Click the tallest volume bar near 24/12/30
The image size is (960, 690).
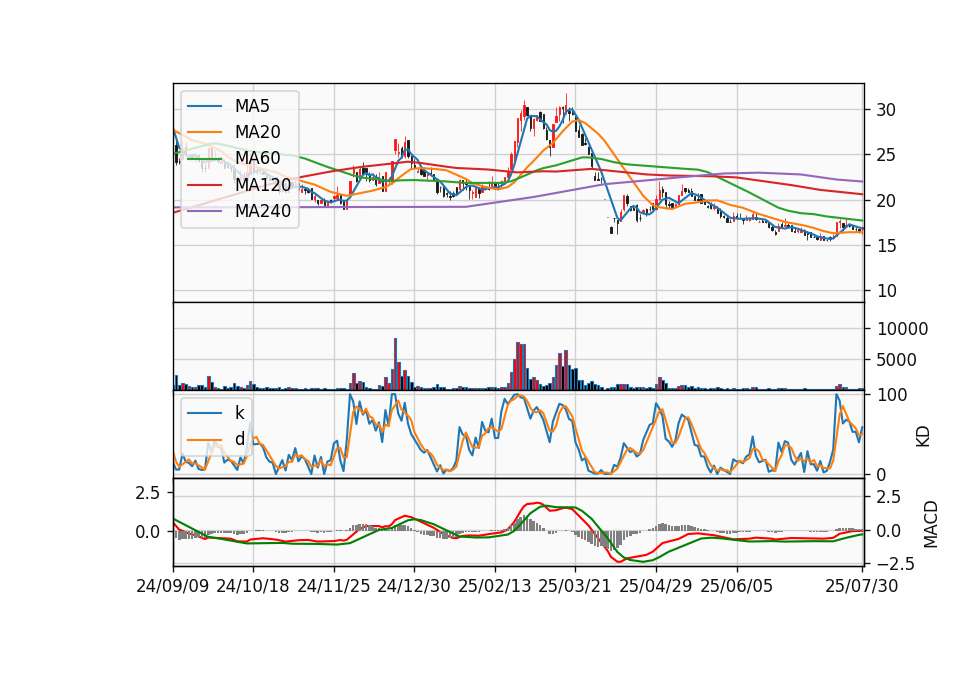(396, 364)
